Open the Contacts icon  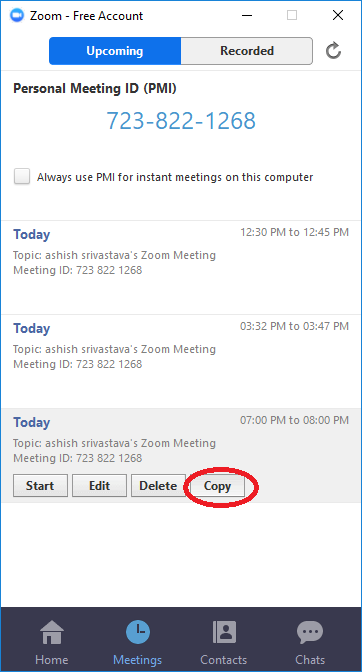coord(224,632)
